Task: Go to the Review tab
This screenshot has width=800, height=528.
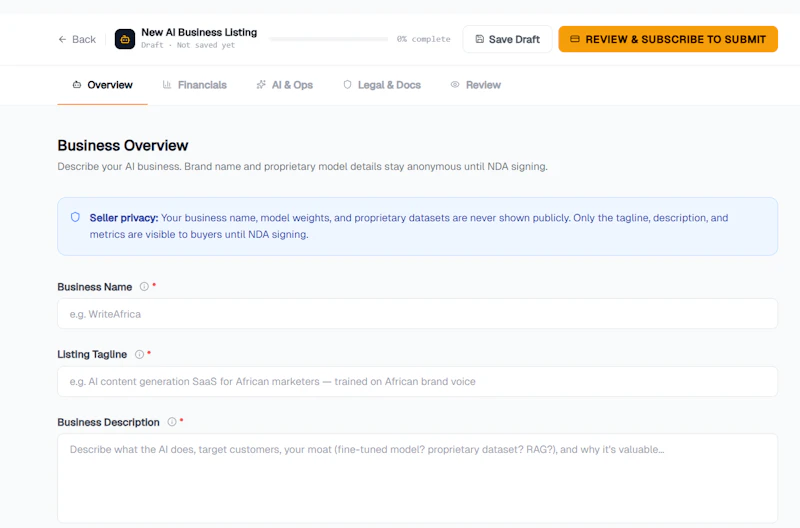Action: (x=476, y=85)
